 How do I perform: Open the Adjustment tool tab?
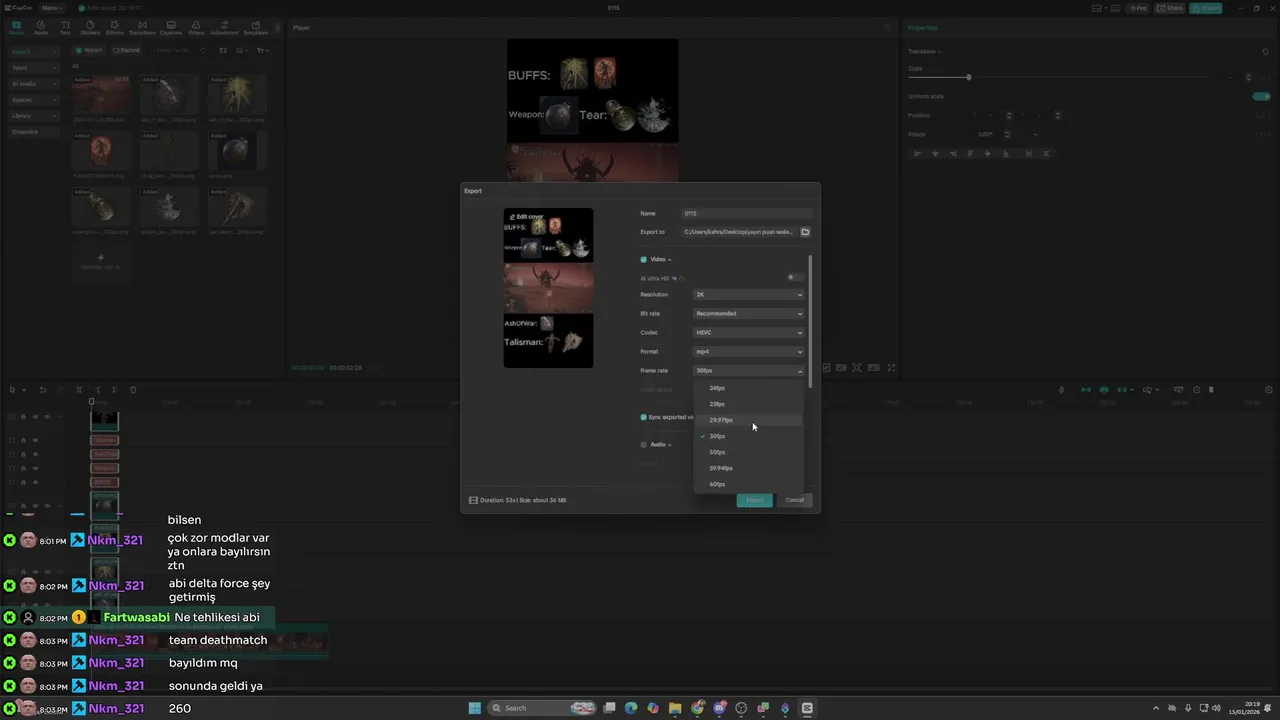(224, 27)
